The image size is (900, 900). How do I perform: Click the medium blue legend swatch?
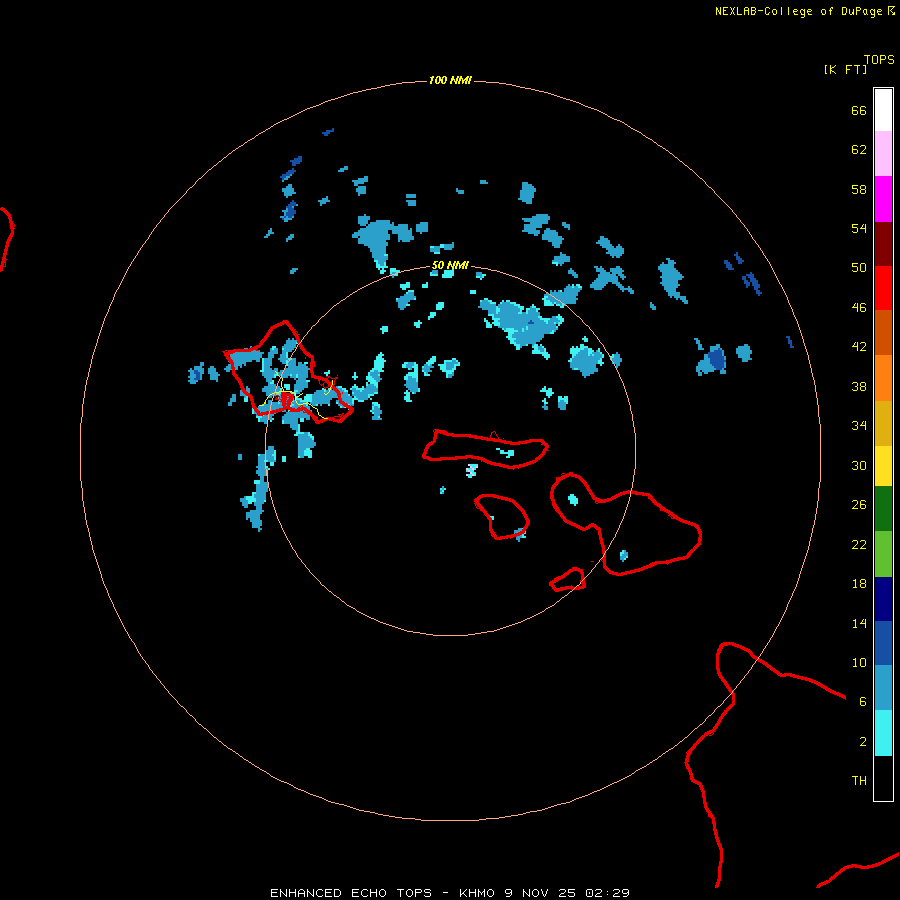click(883, 643)
